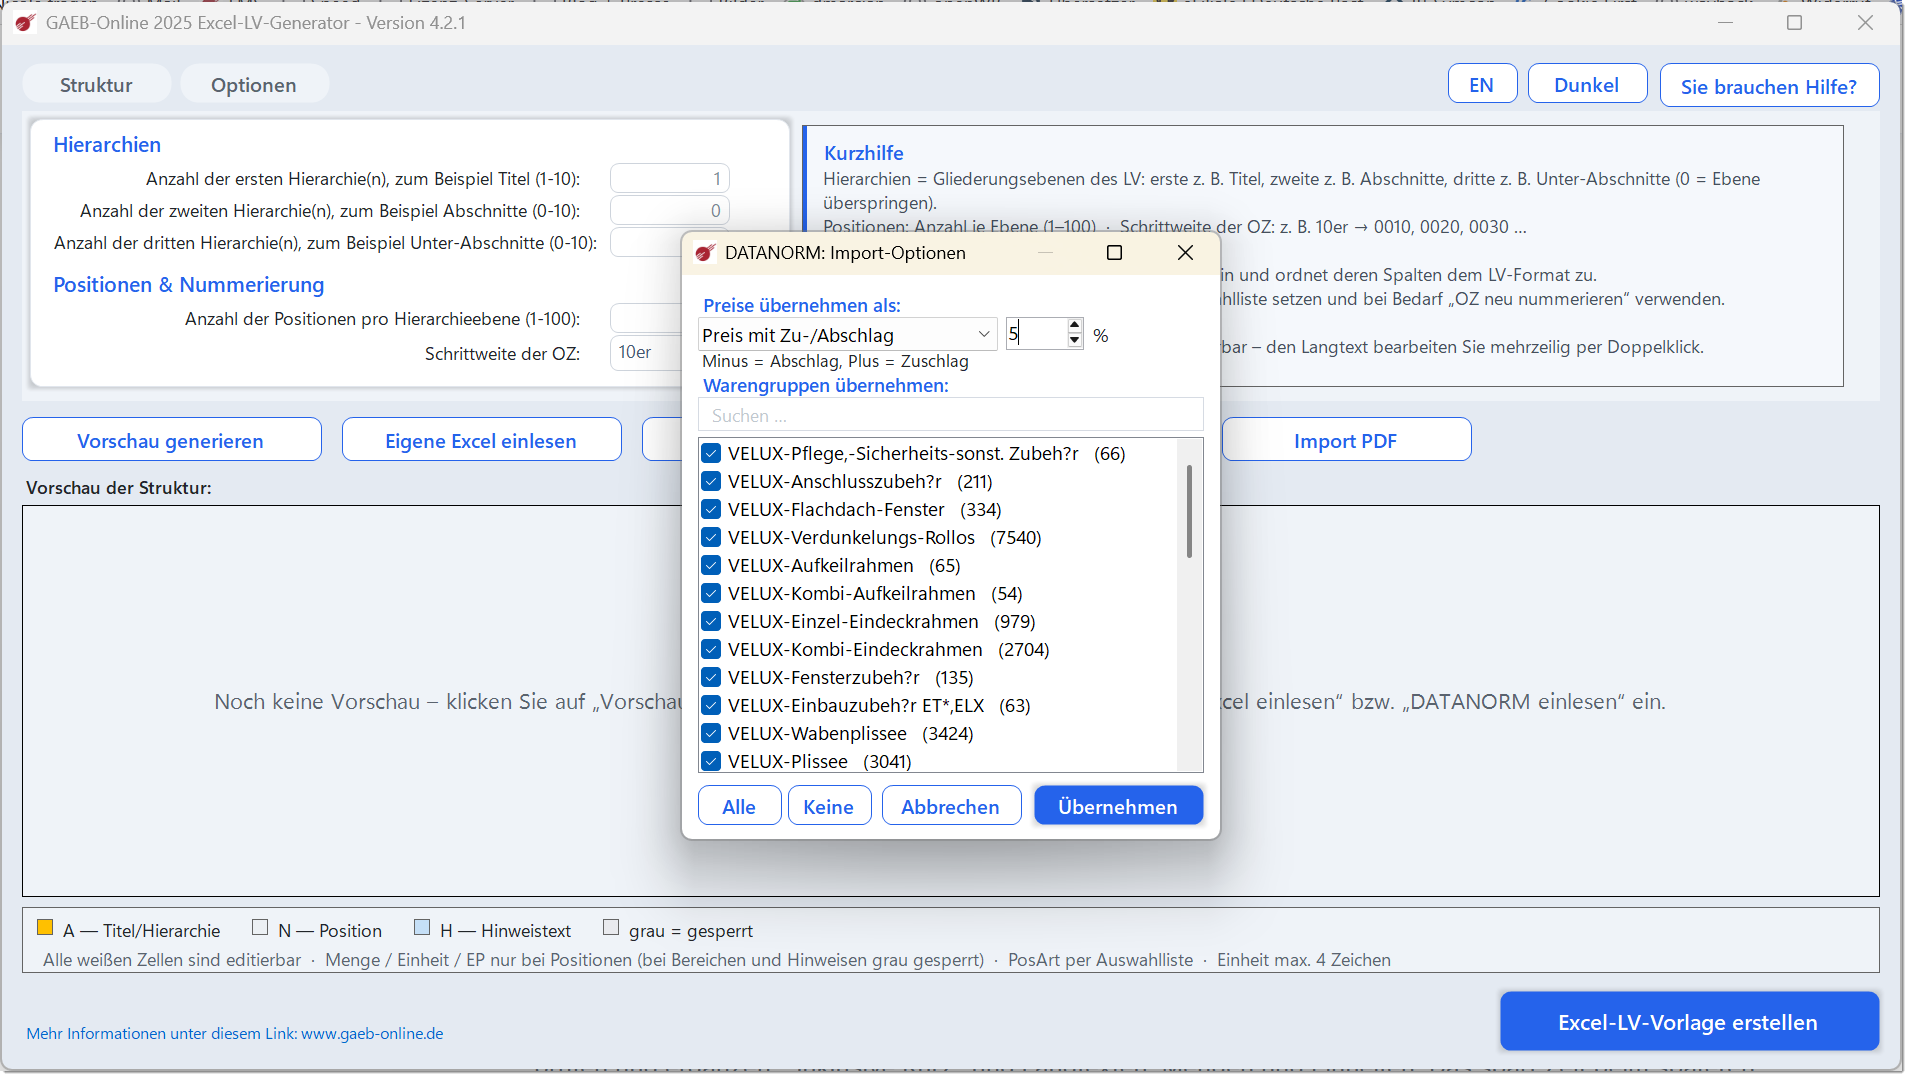Click the percentage value input field
The width and height of the screenshot is (1908, 1077).
tap(1037, 334)
